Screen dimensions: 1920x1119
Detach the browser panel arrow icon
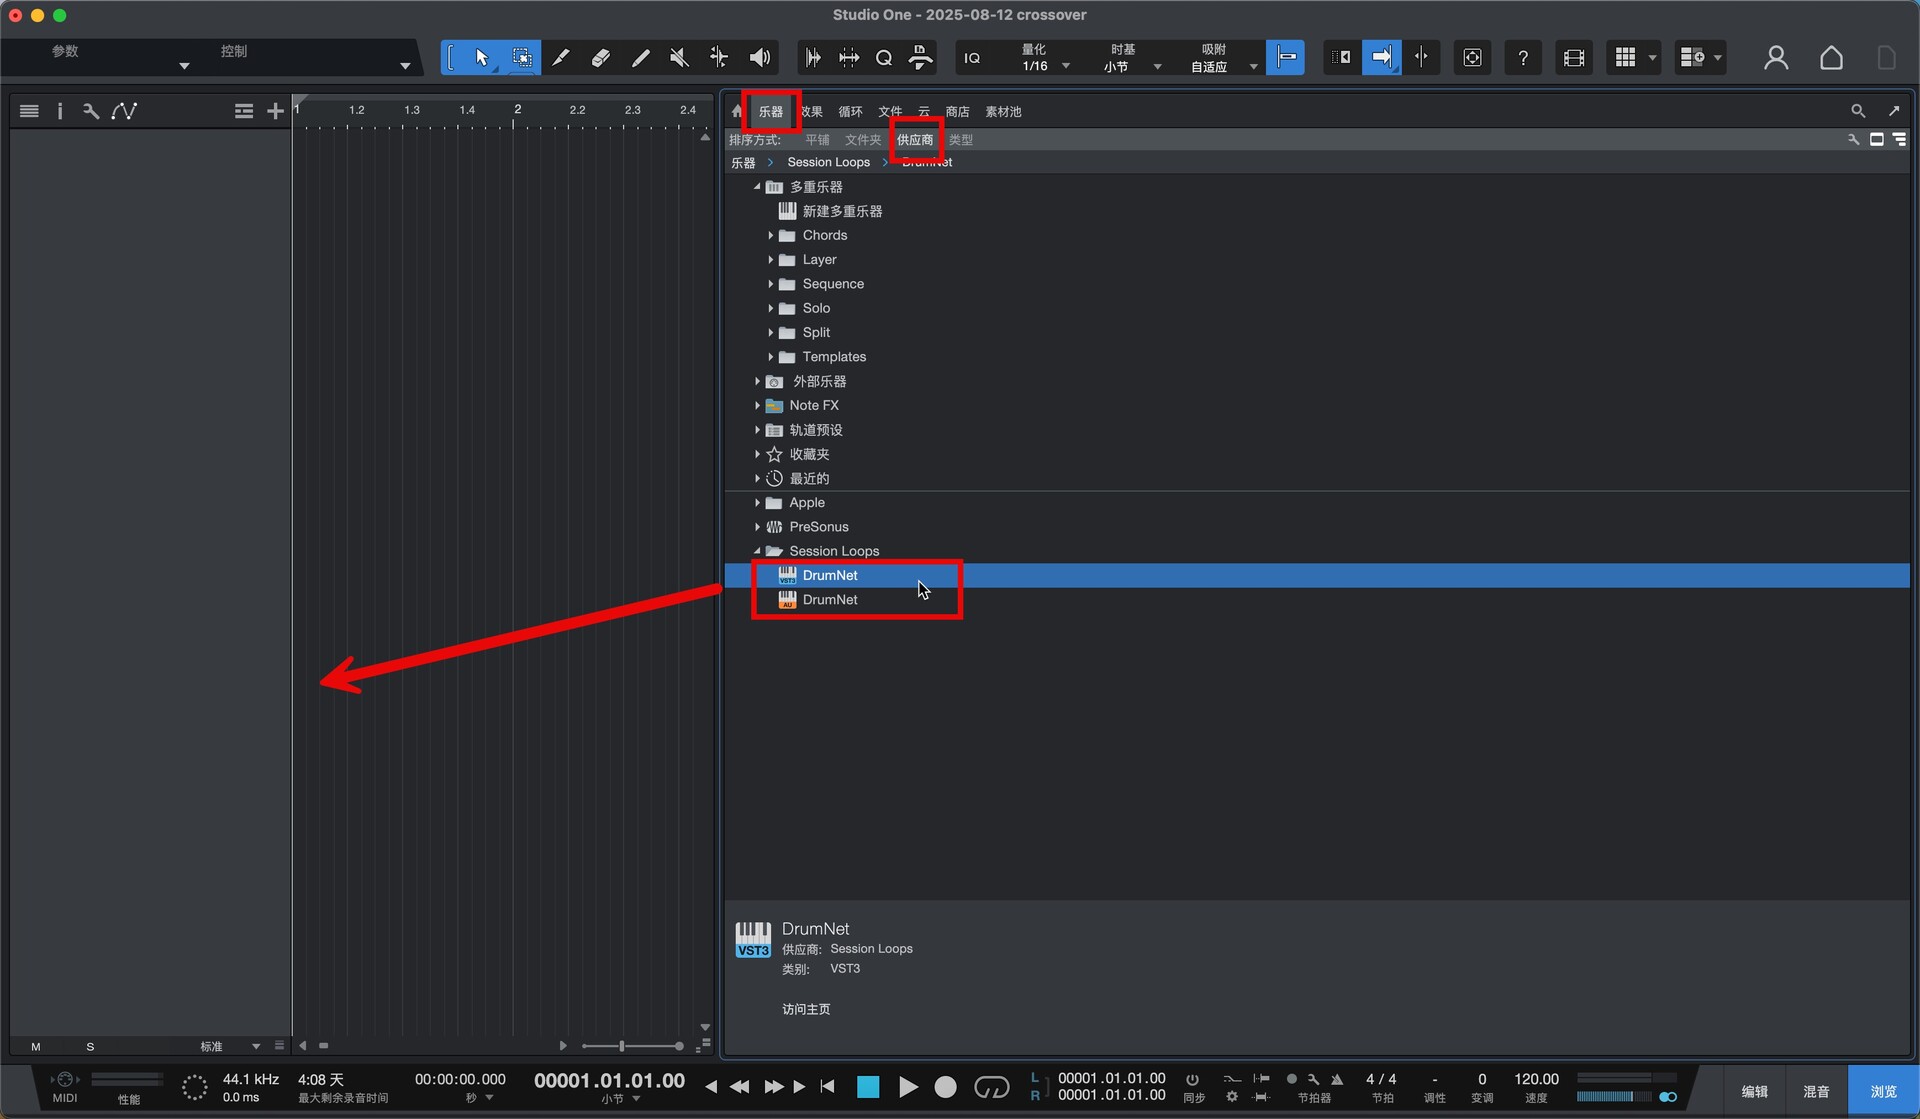pyautogui.click(x=1894, y=111)
